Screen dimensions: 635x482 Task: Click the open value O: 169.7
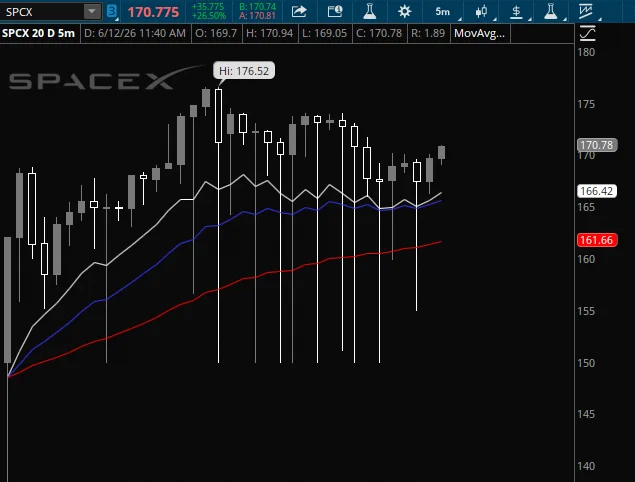tap(216, 33)
